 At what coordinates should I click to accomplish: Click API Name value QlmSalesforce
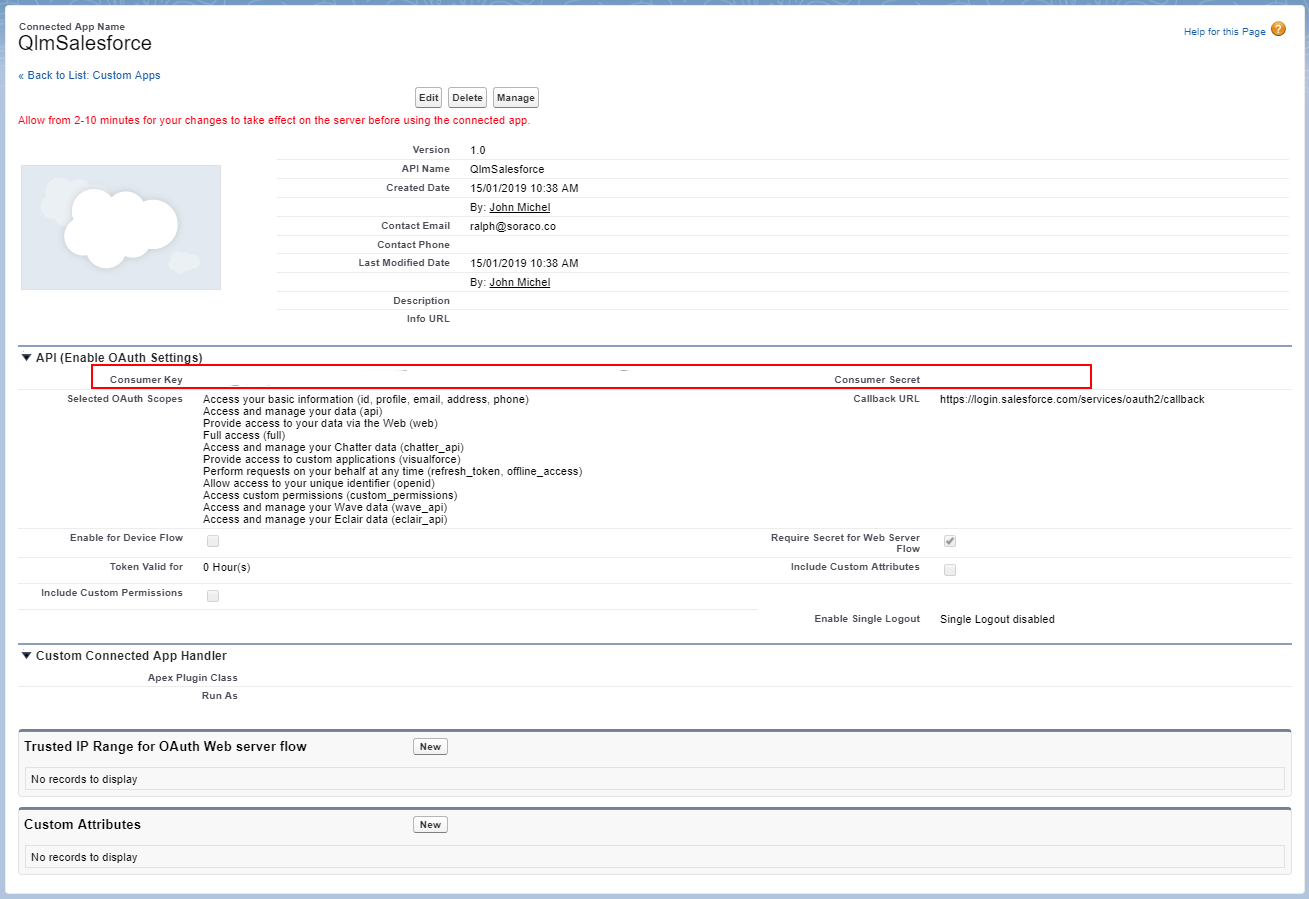coord(507,169)
